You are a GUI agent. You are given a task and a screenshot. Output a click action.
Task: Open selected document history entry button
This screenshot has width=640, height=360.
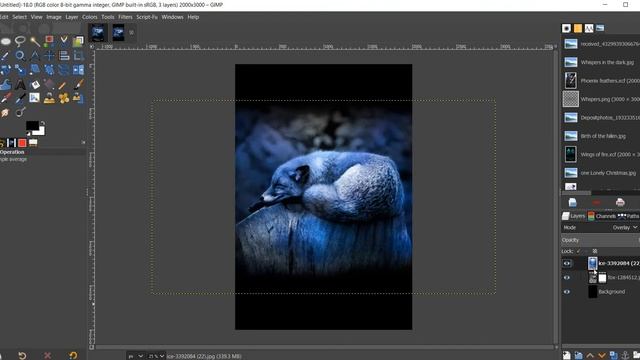[x=572, y=202]
